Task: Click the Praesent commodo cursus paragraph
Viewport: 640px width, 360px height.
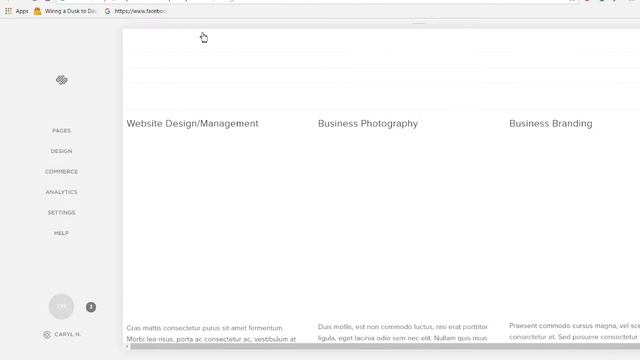Action: 574,331
